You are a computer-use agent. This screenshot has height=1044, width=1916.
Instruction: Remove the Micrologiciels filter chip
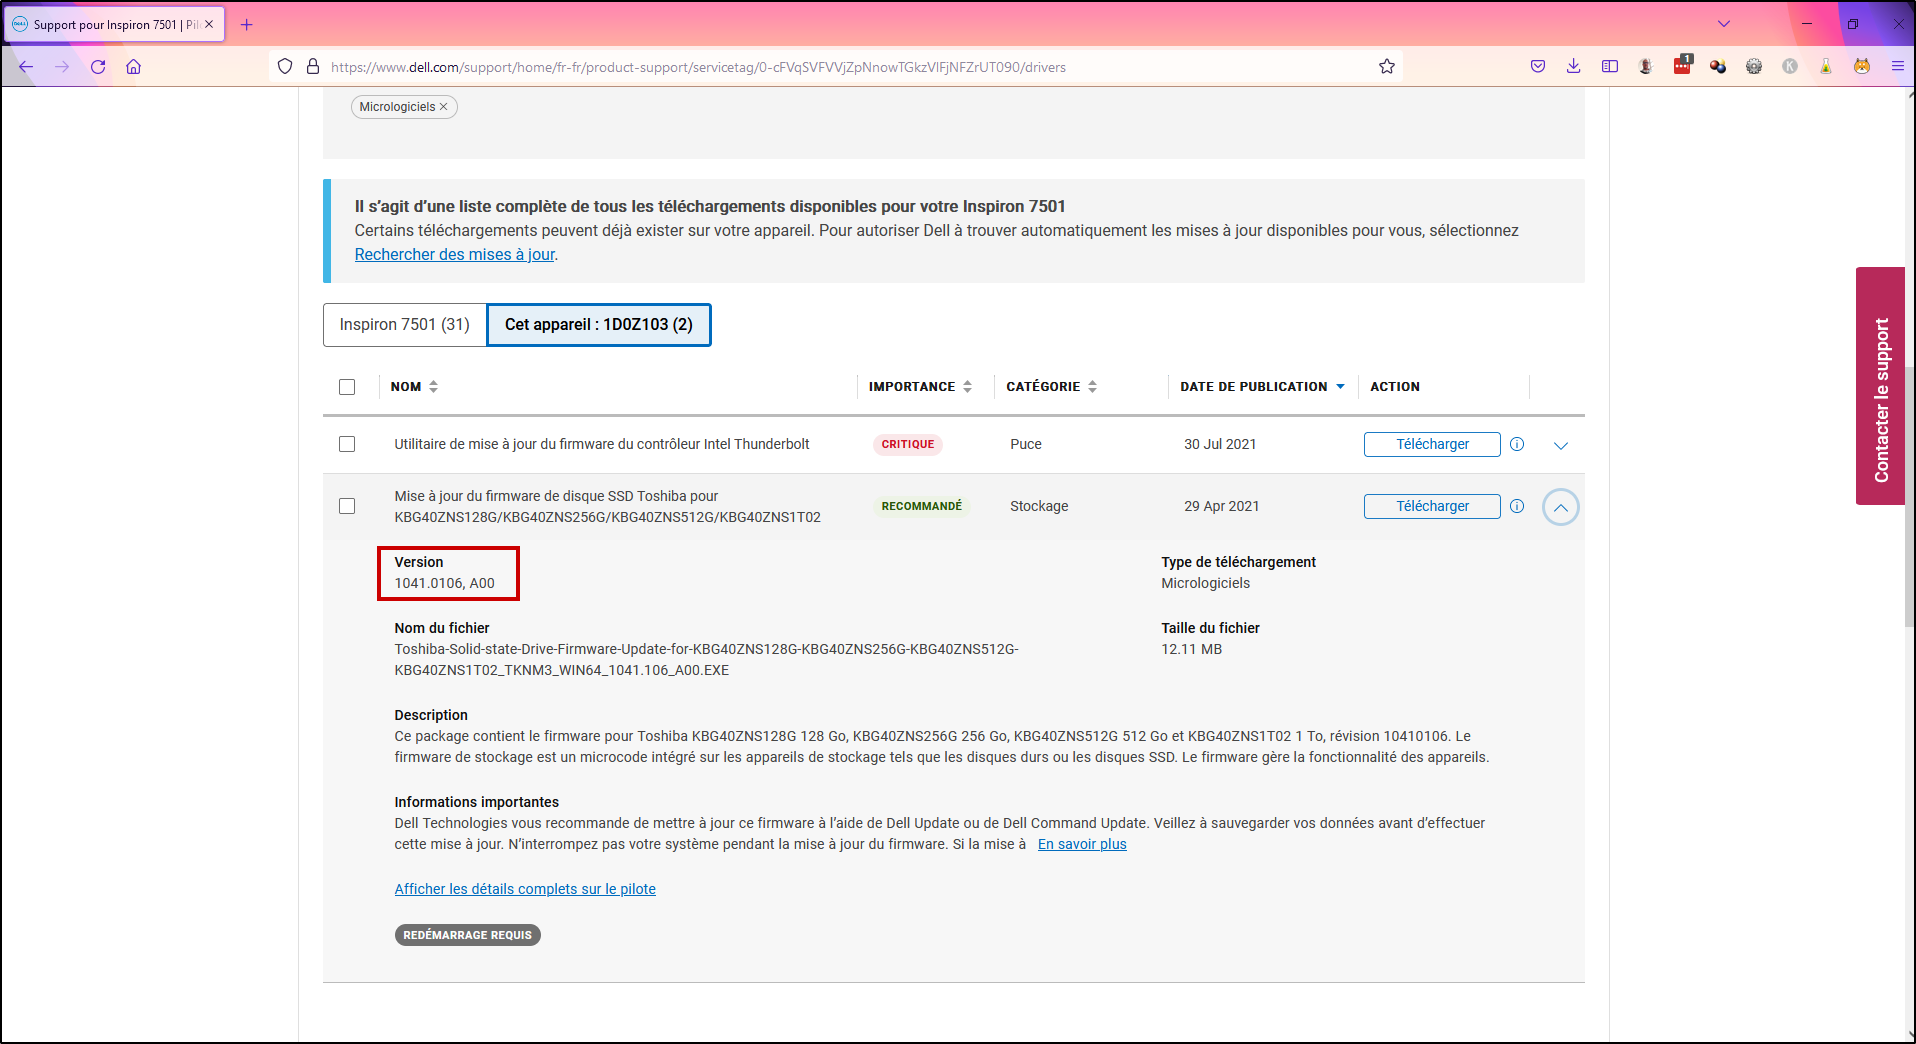pos(443,107)
